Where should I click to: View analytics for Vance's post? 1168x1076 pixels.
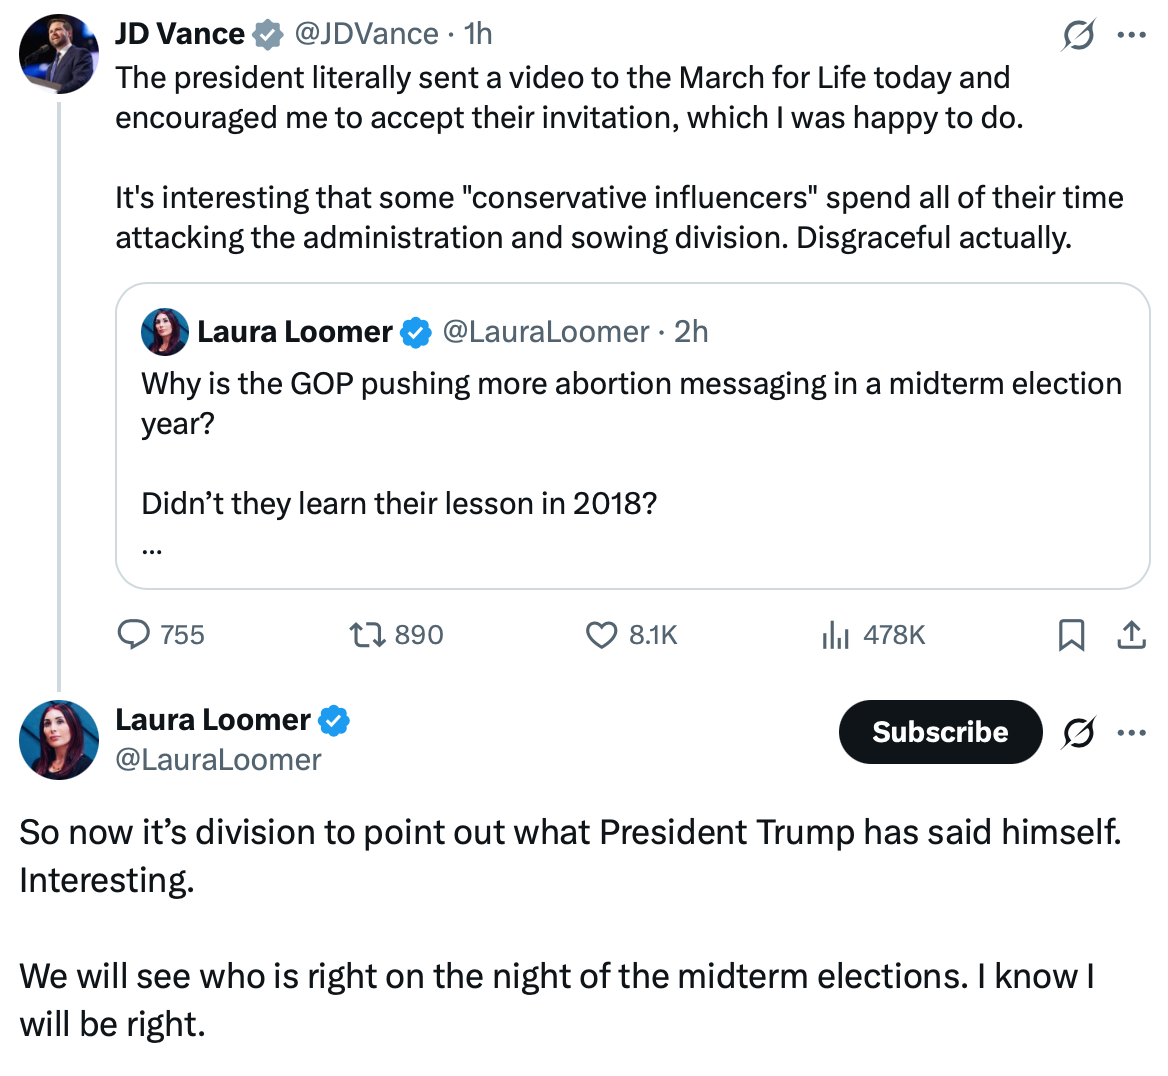click(x=835, y=635)
